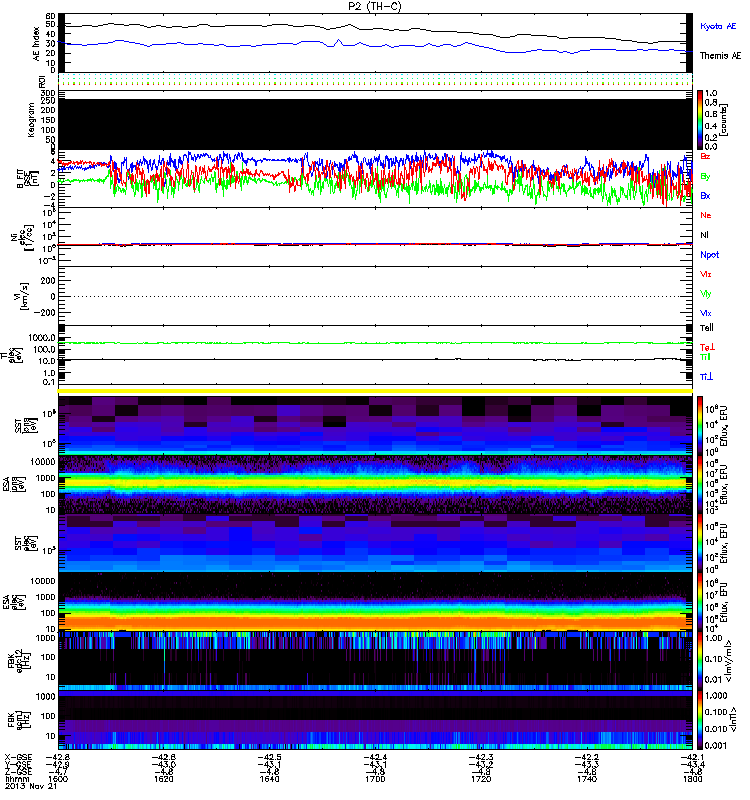Click the green Viy velocity label
The image size is (750, 800).
706,293
